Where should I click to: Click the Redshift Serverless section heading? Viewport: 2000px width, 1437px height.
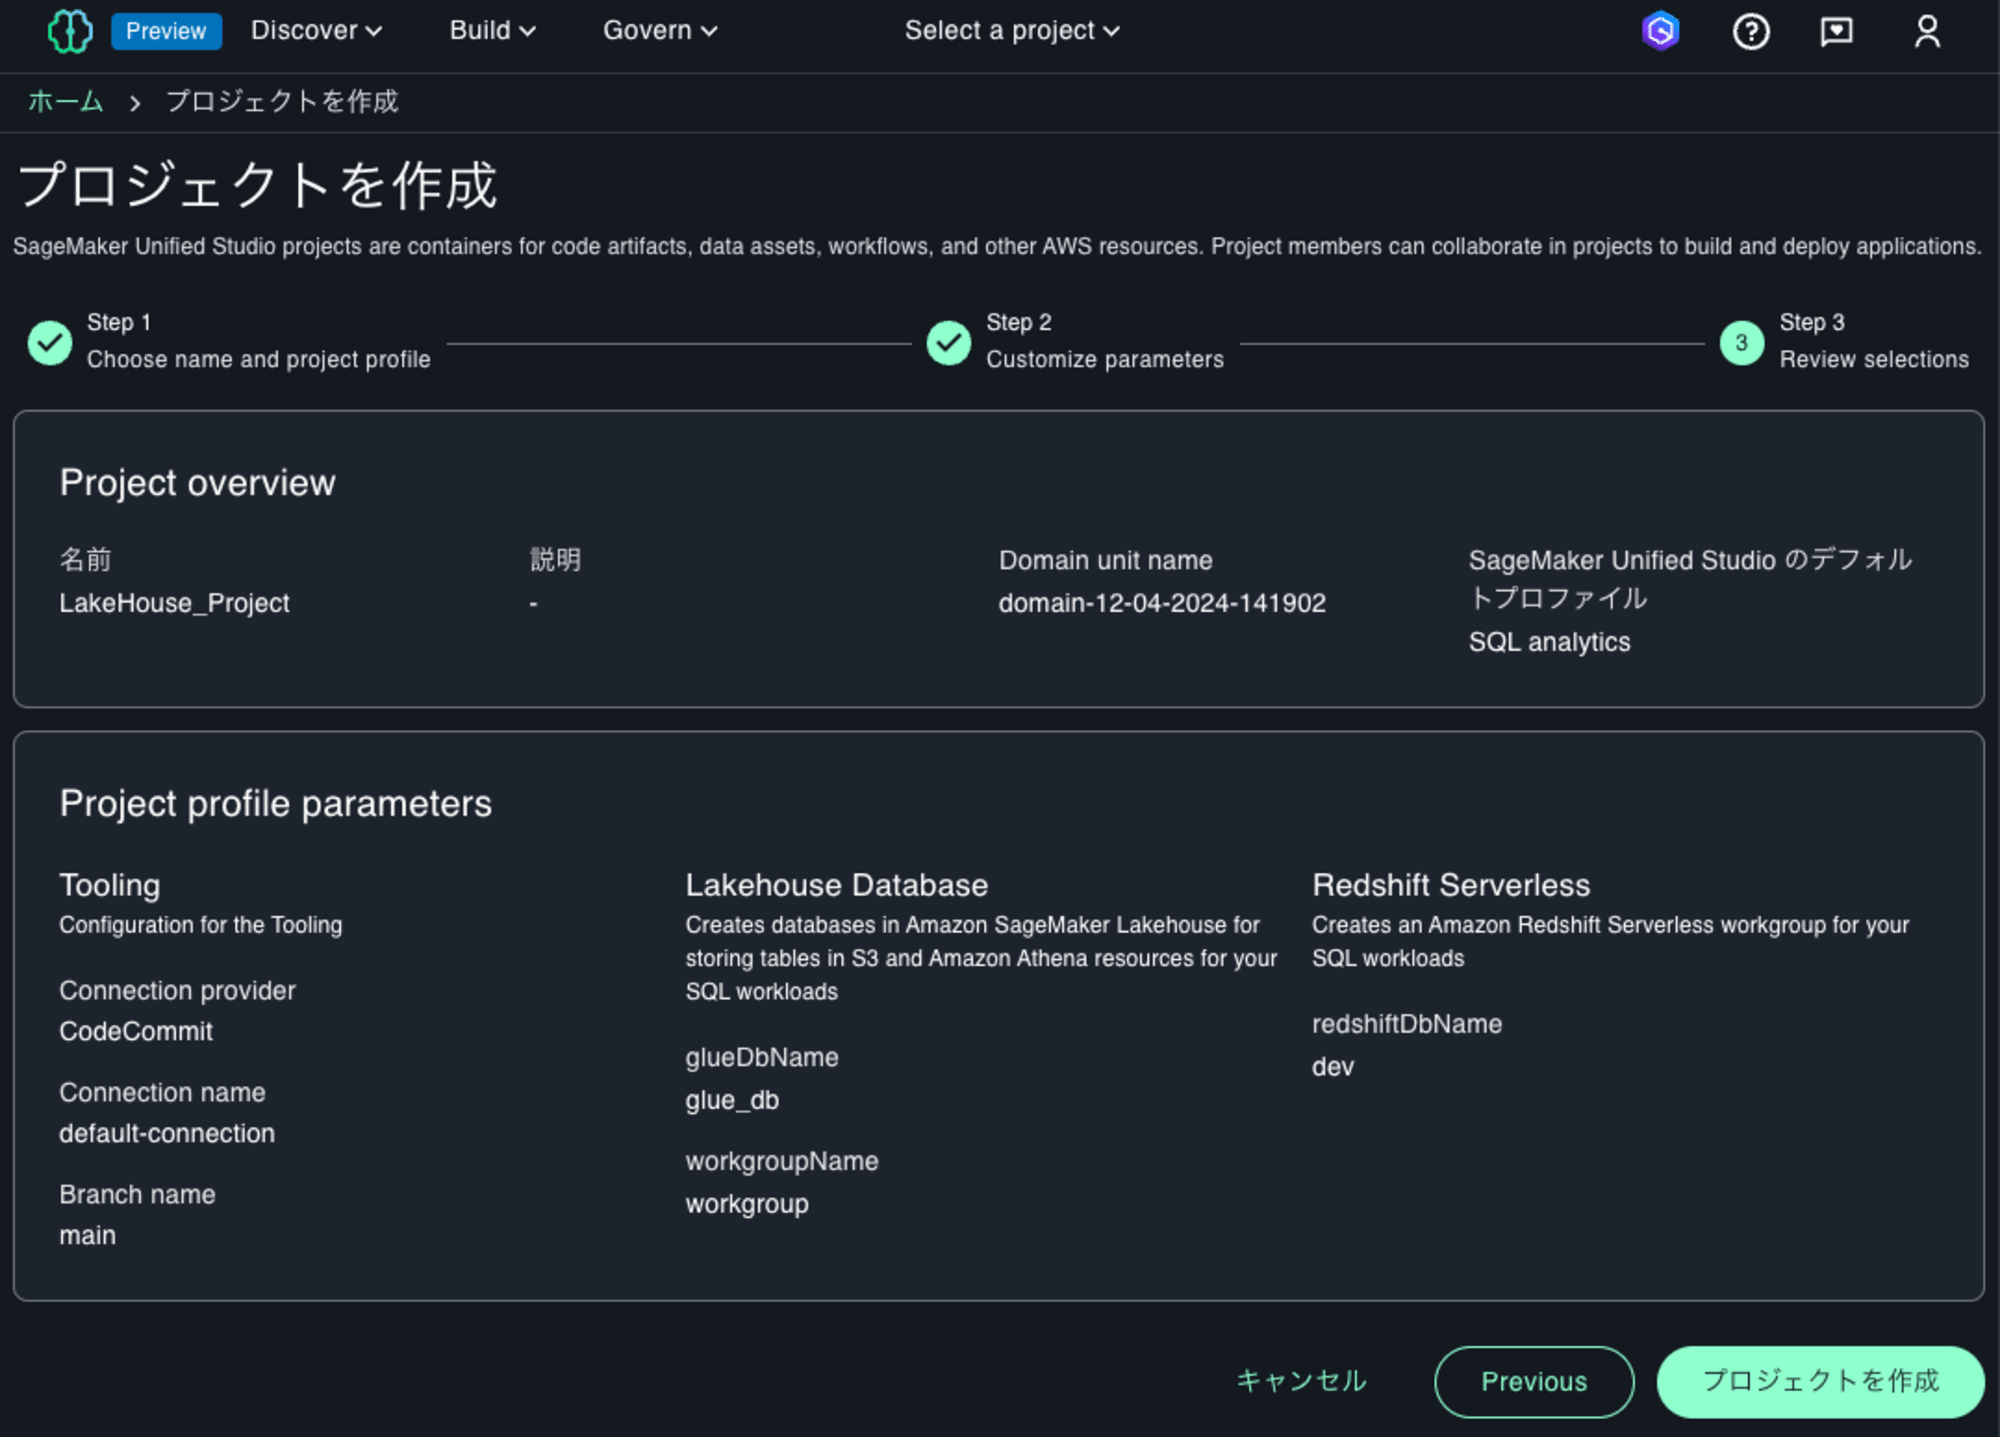(1451, 886)
